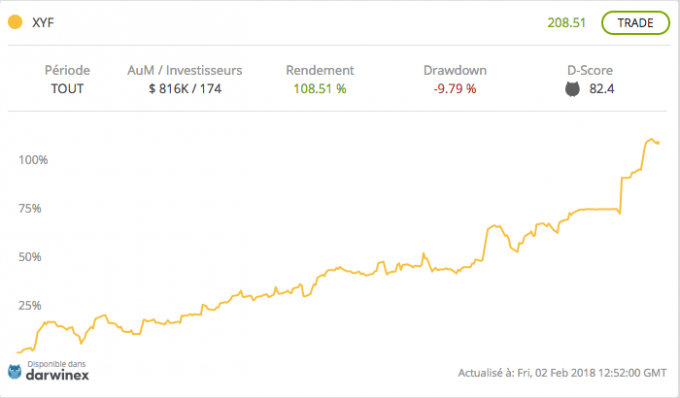Click the chart's last data point marker

pos(657,143)
